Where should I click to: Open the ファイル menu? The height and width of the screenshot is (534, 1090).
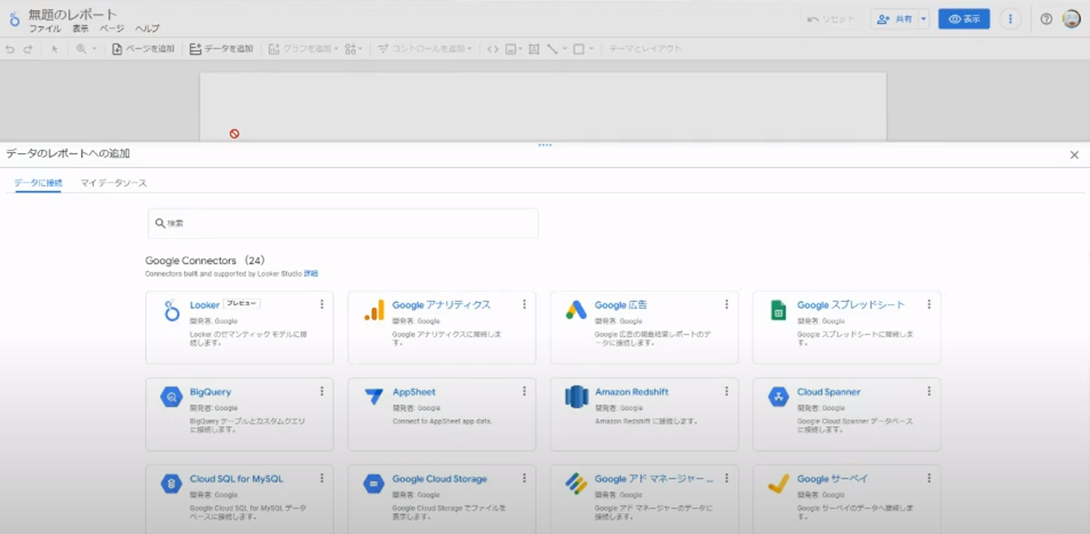[45, 29]
